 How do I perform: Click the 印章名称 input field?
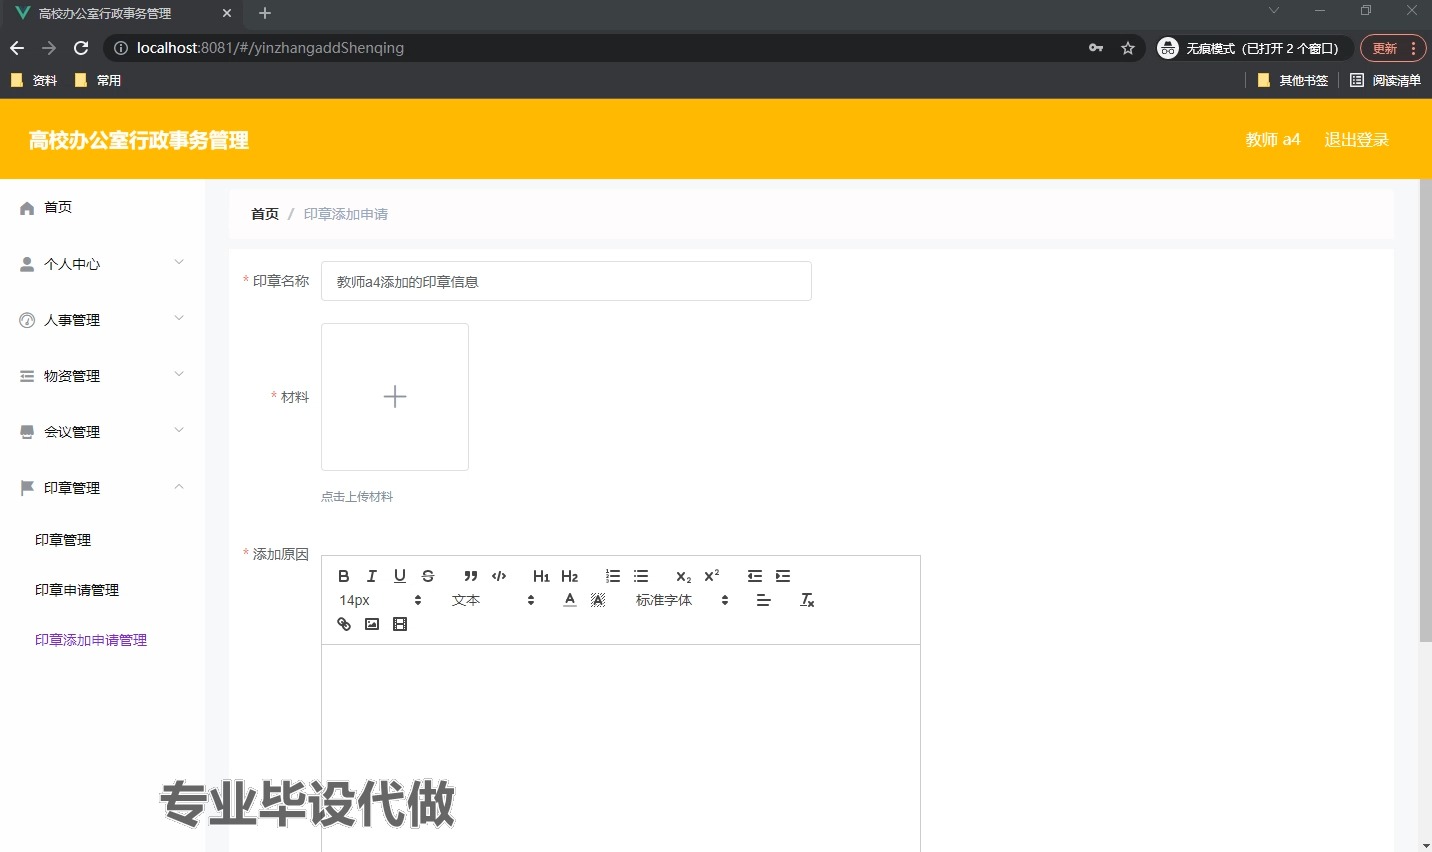coord(566,282)
